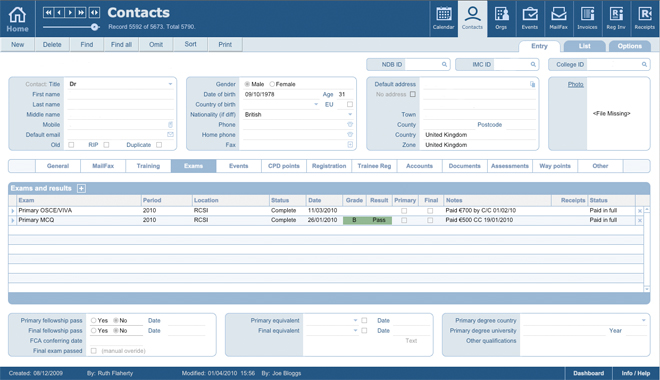Open the Final equivalent dropdown
The image size is (660, 380).
pos(356,331)
